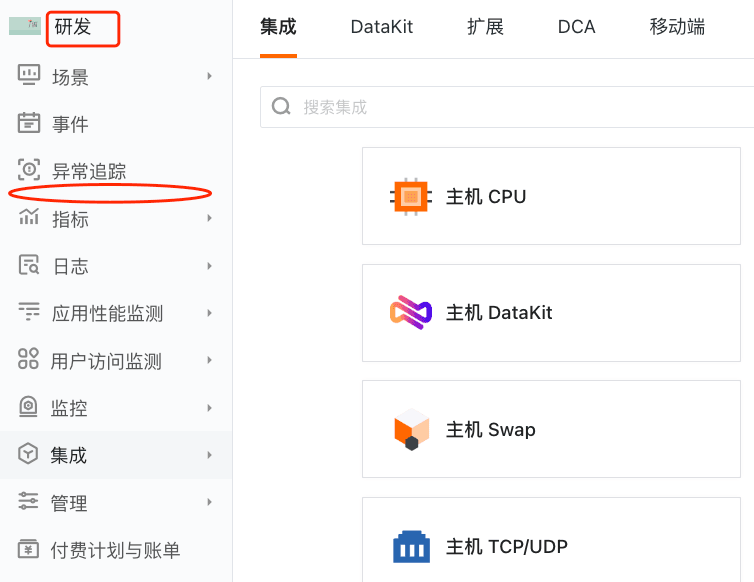Select the 异常追踪 tracking icon
Screen dimensions: 754x582
click(29, 169)
